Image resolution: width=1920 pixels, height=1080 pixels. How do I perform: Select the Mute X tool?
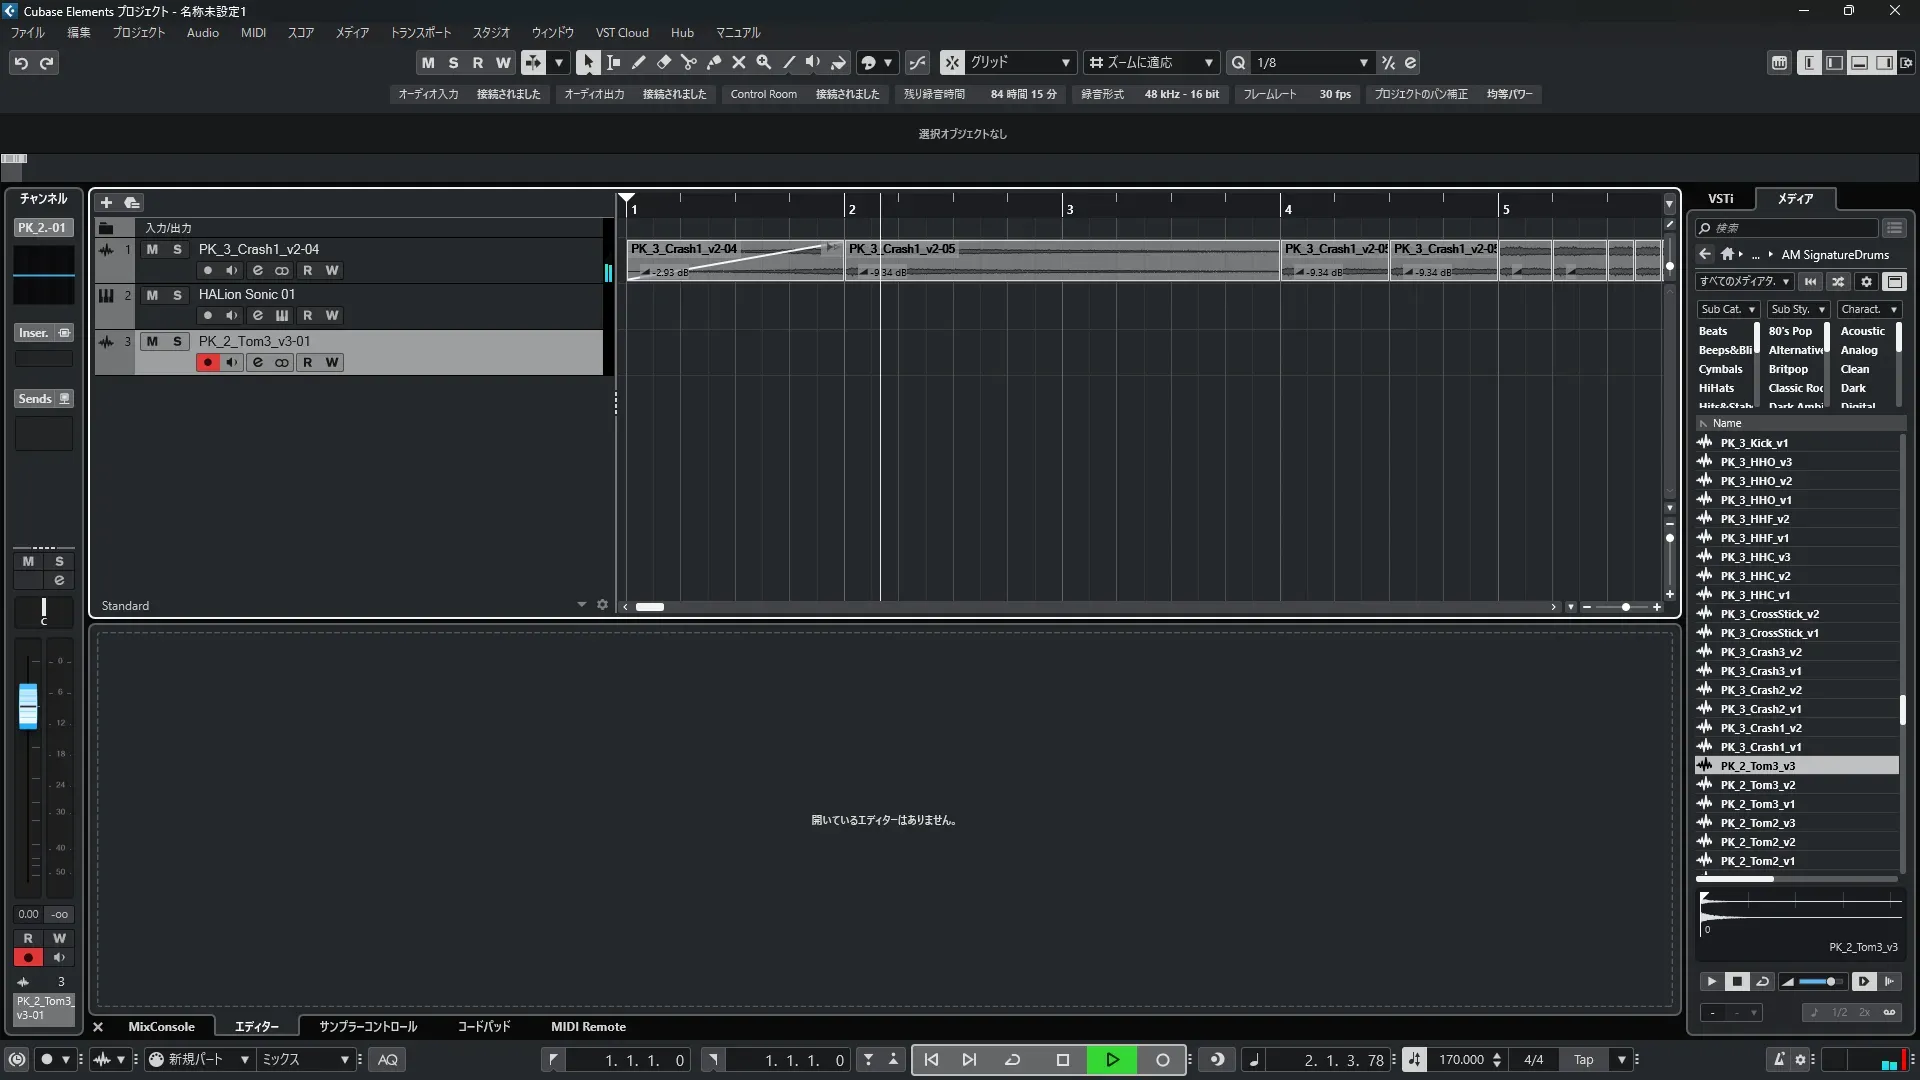tap(738, 62)
